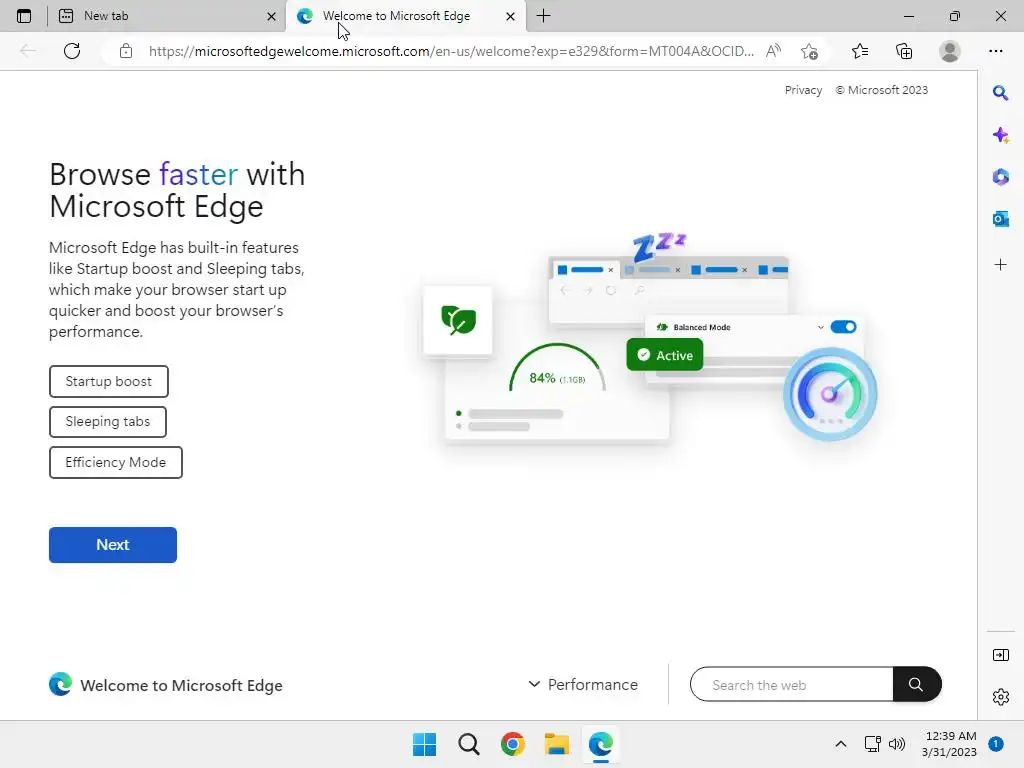This screenshot has height=768, width=1024.
Task: View site information lock icon
Action: (126, 51)
